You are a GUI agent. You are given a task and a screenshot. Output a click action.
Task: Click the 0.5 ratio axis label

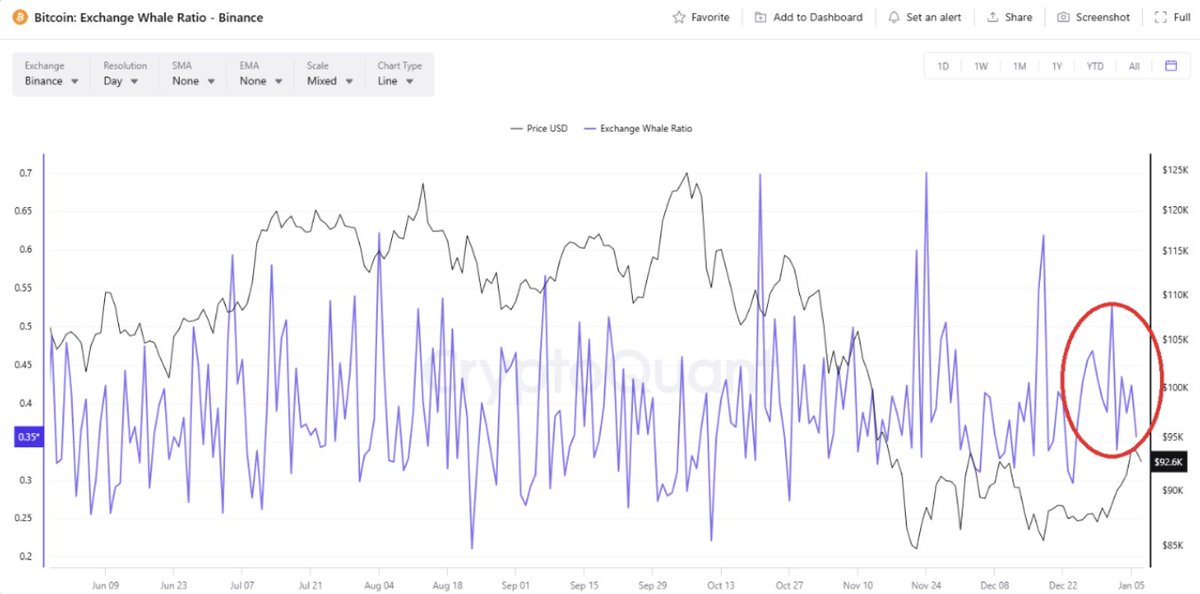(24, 326)
